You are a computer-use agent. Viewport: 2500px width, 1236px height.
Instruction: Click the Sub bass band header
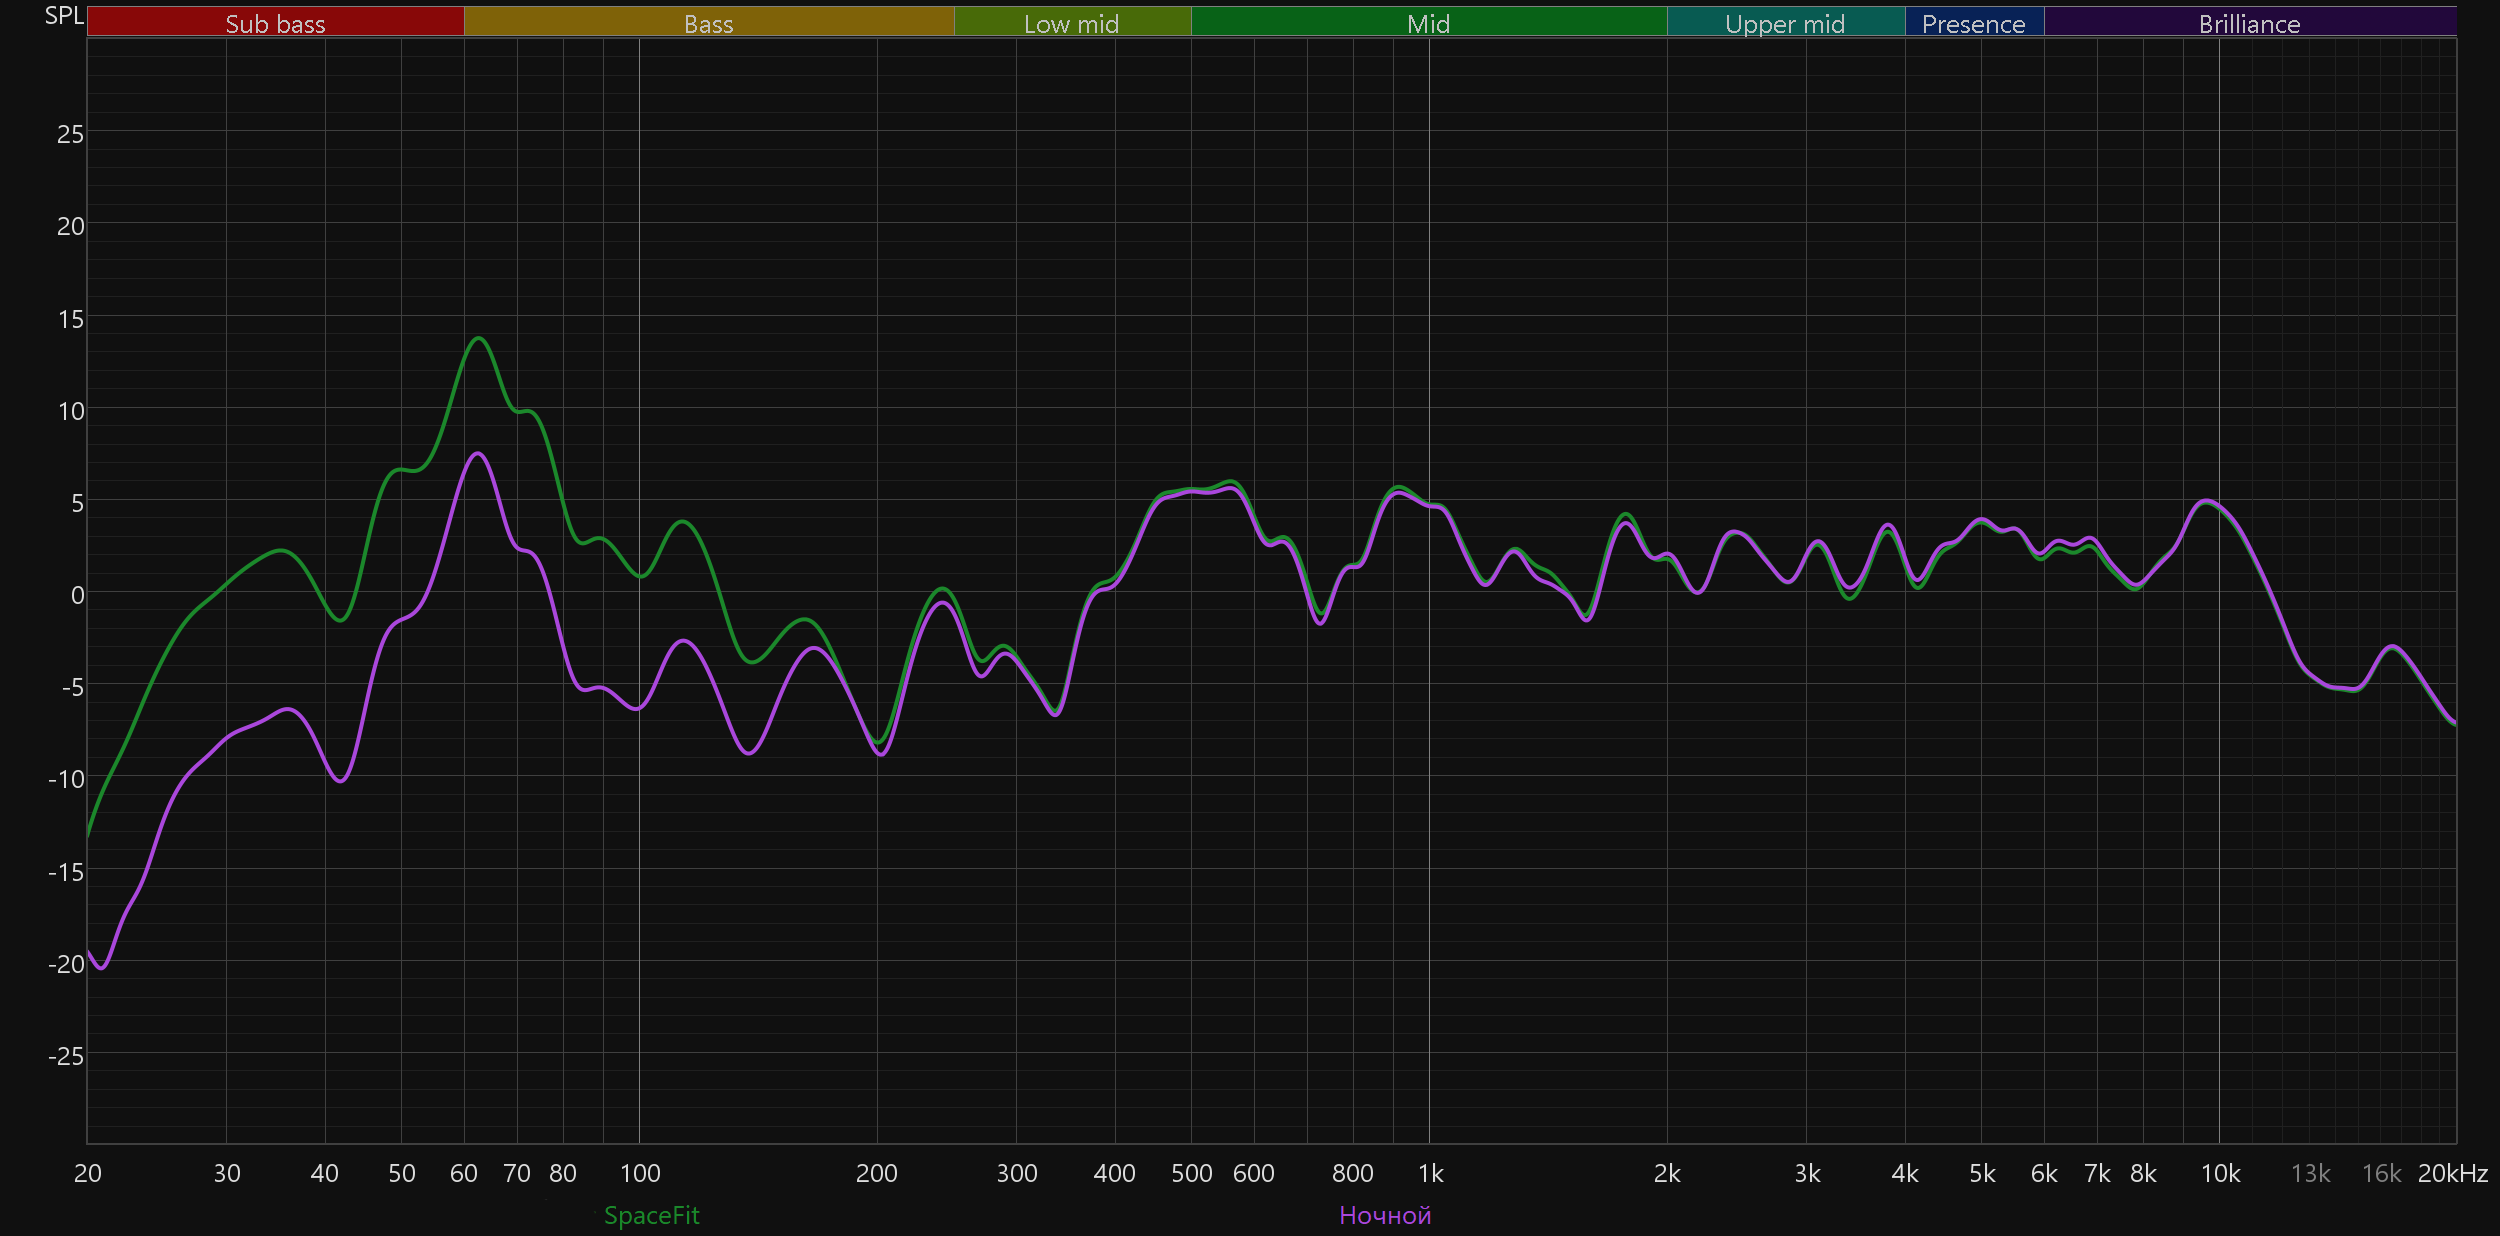point(275,22)
